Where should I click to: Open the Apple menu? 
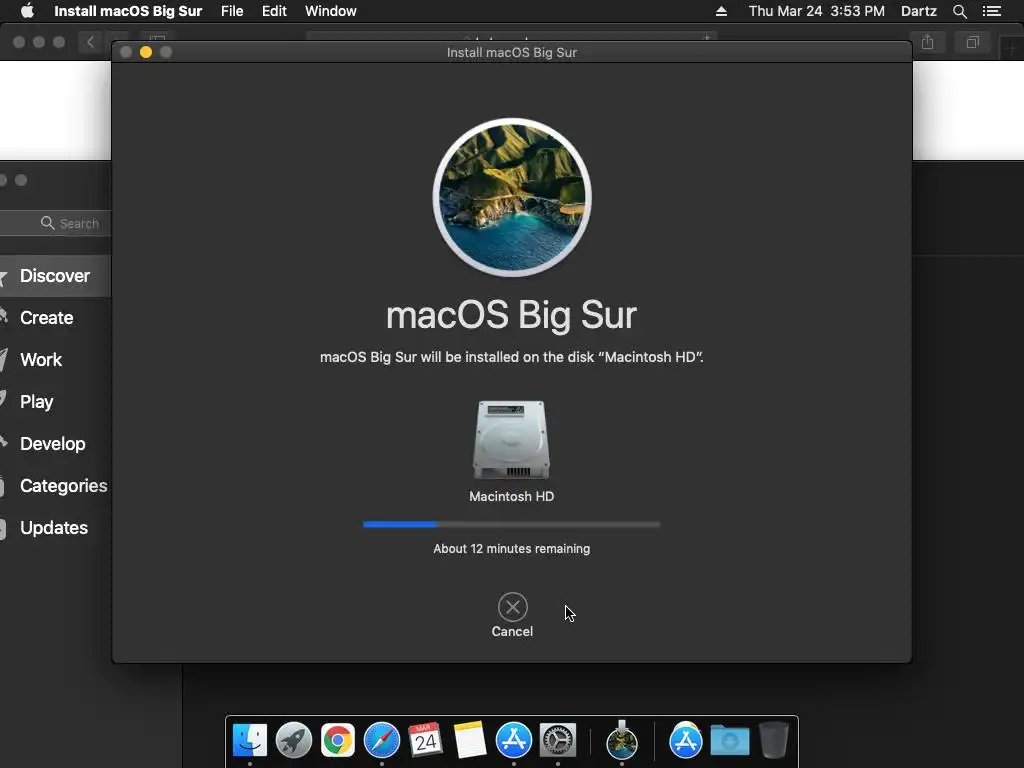27,11
